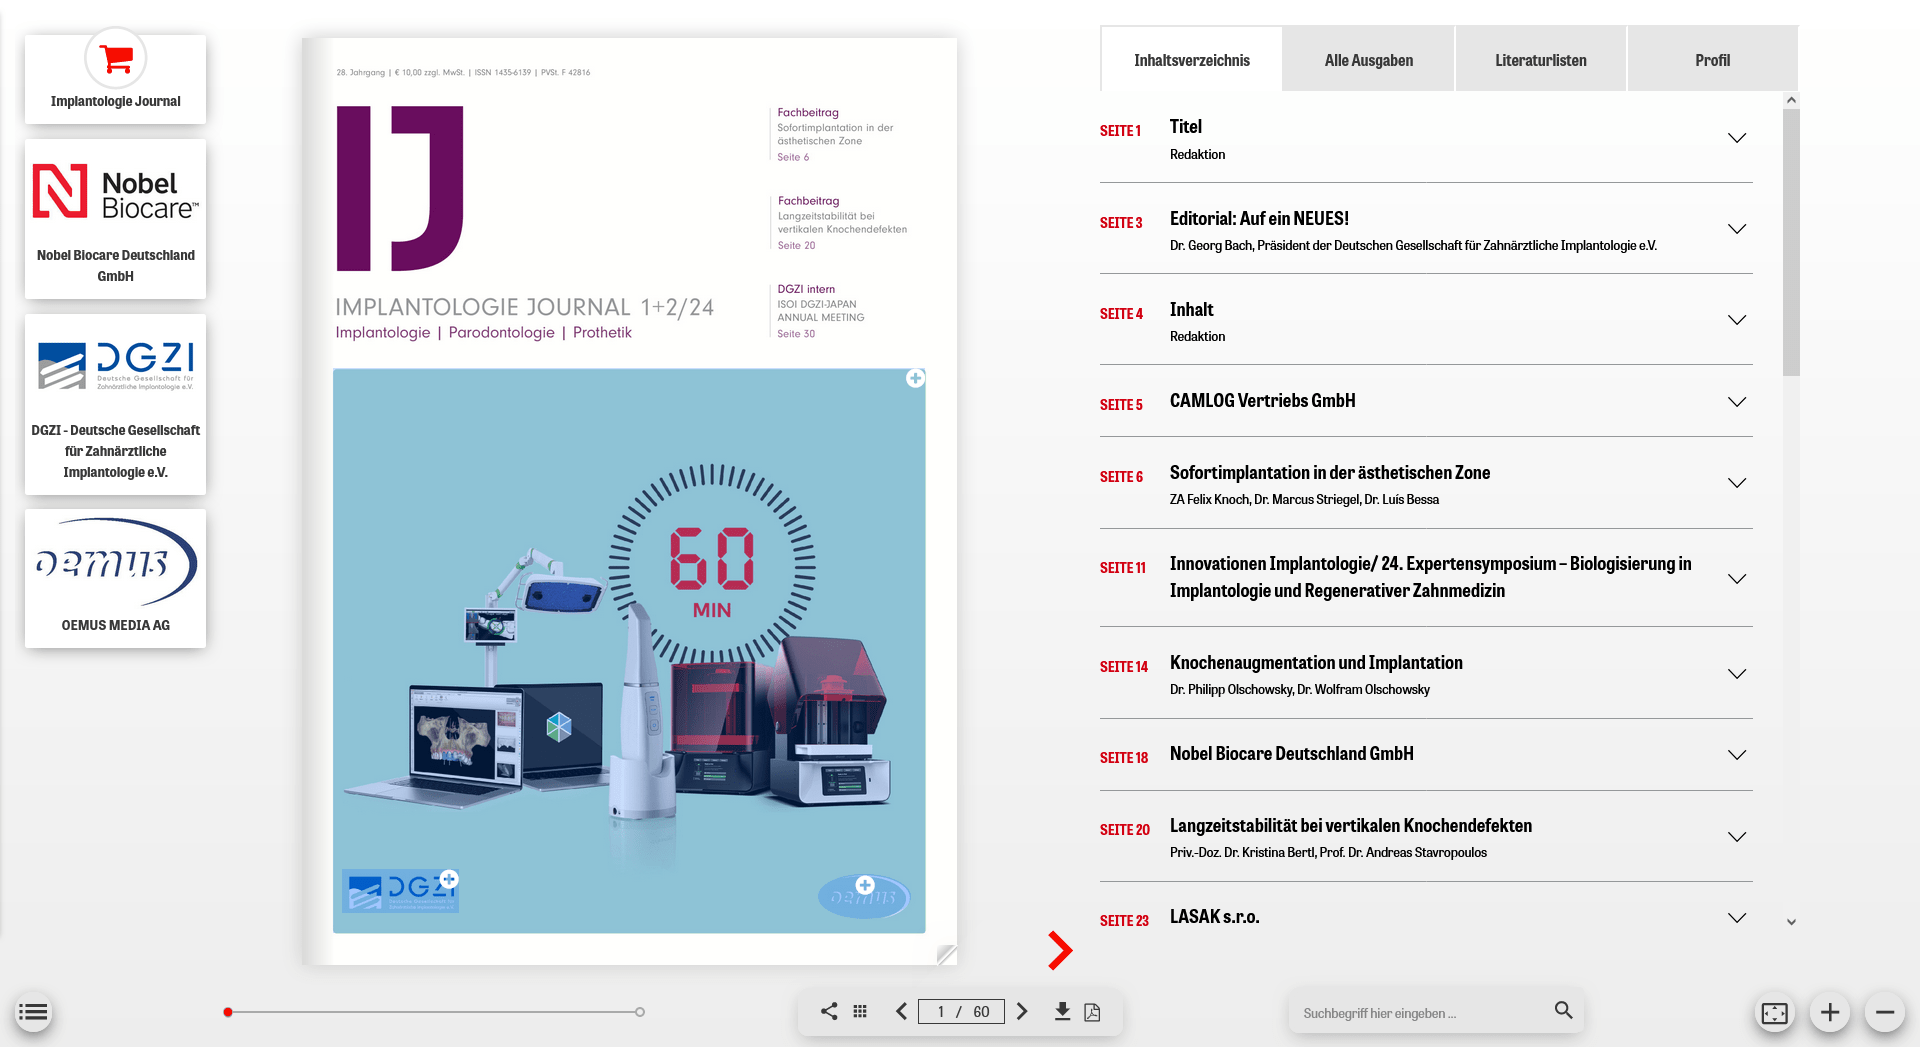Open Langzeitstabilität bei vertikalen Knochendefekten article

click(1351, 826)
